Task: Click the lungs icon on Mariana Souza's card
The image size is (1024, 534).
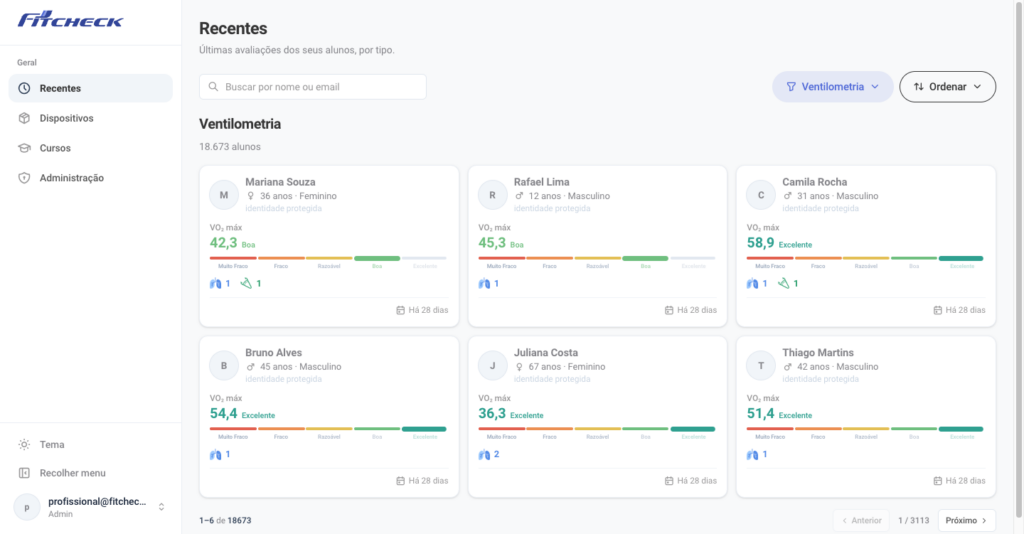Action: pyautogui.click(x=216, y=283)
